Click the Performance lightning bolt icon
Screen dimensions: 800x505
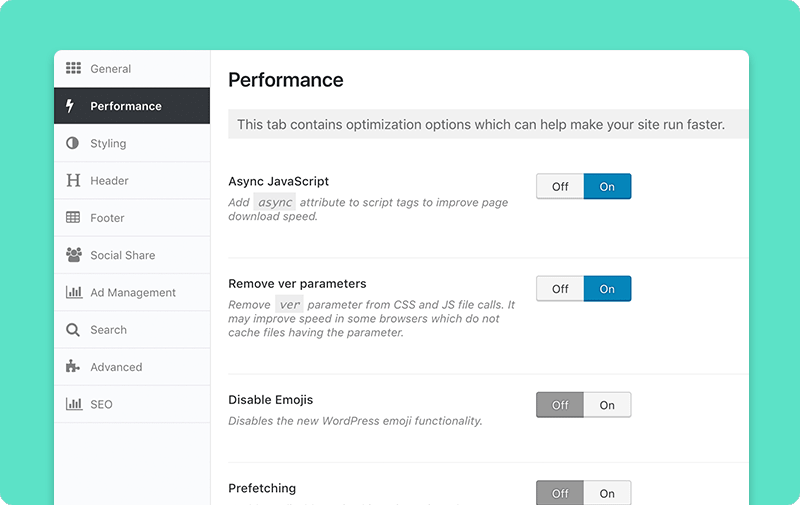click(x=70, y=106)
